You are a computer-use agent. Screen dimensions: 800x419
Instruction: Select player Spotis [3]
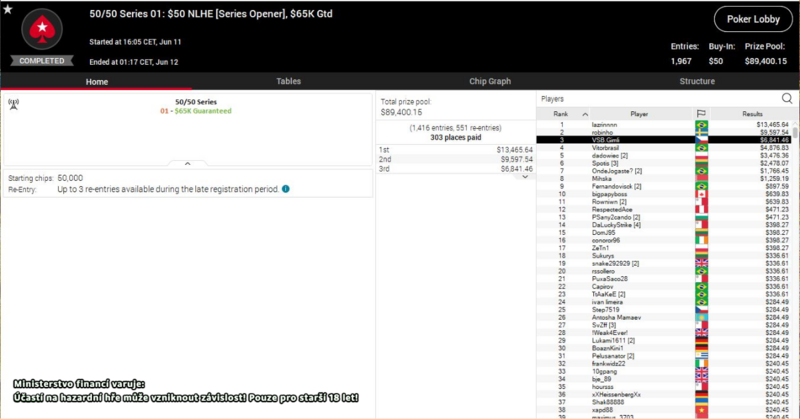pos(605,163)
